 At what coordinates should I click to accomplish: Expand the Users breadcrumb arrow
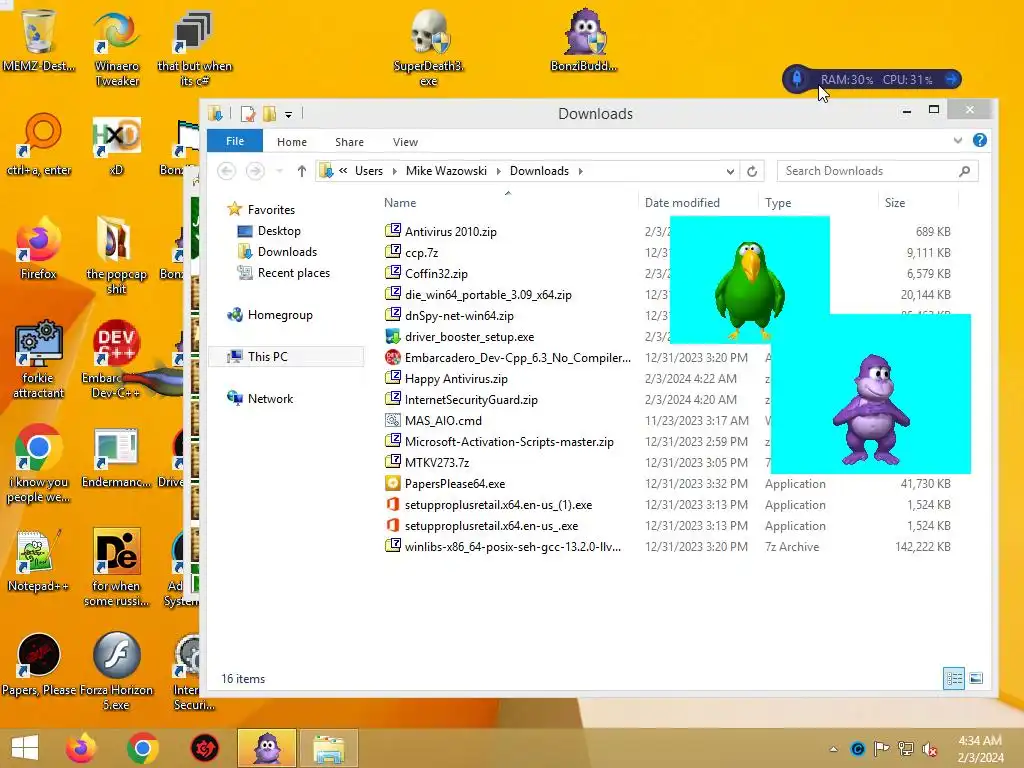tap(394, 171)
